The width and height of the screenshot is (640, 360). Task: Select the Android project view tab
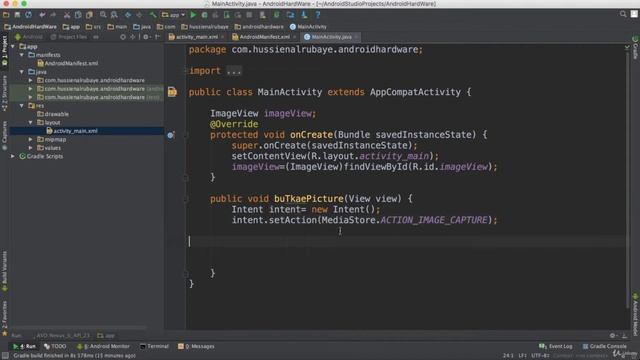tap(29, 37)
